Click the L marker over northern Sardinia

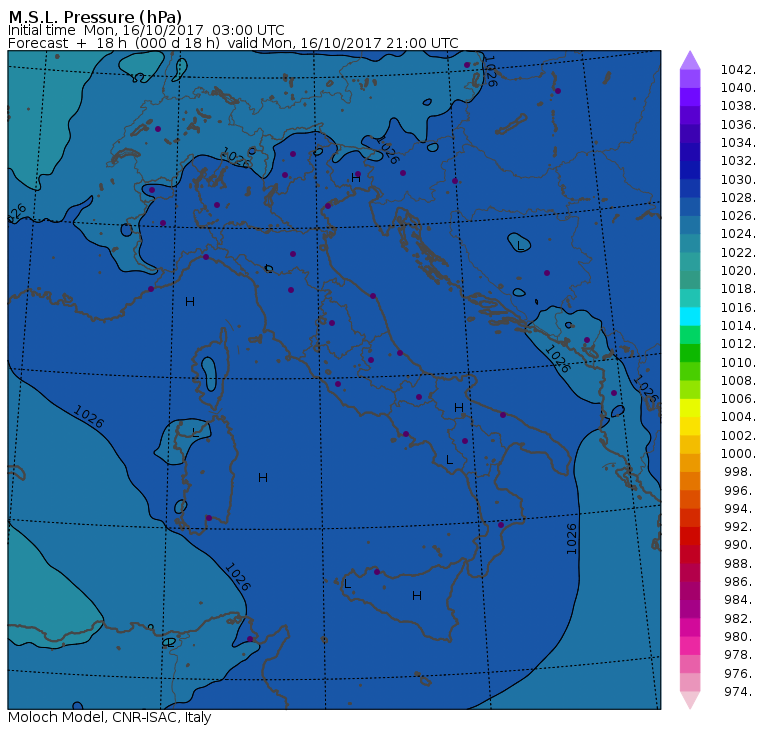point(195,432)
